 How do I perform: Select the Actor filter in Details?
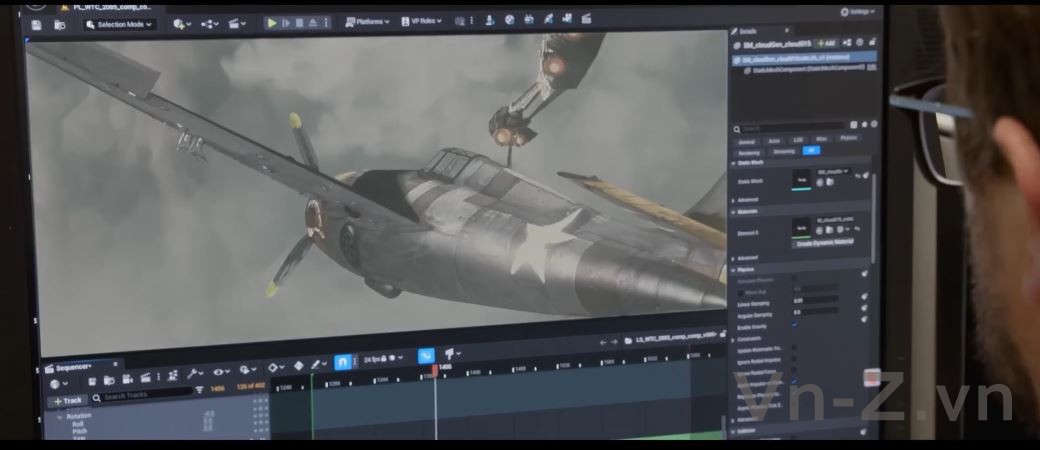[x=774, y=141]
